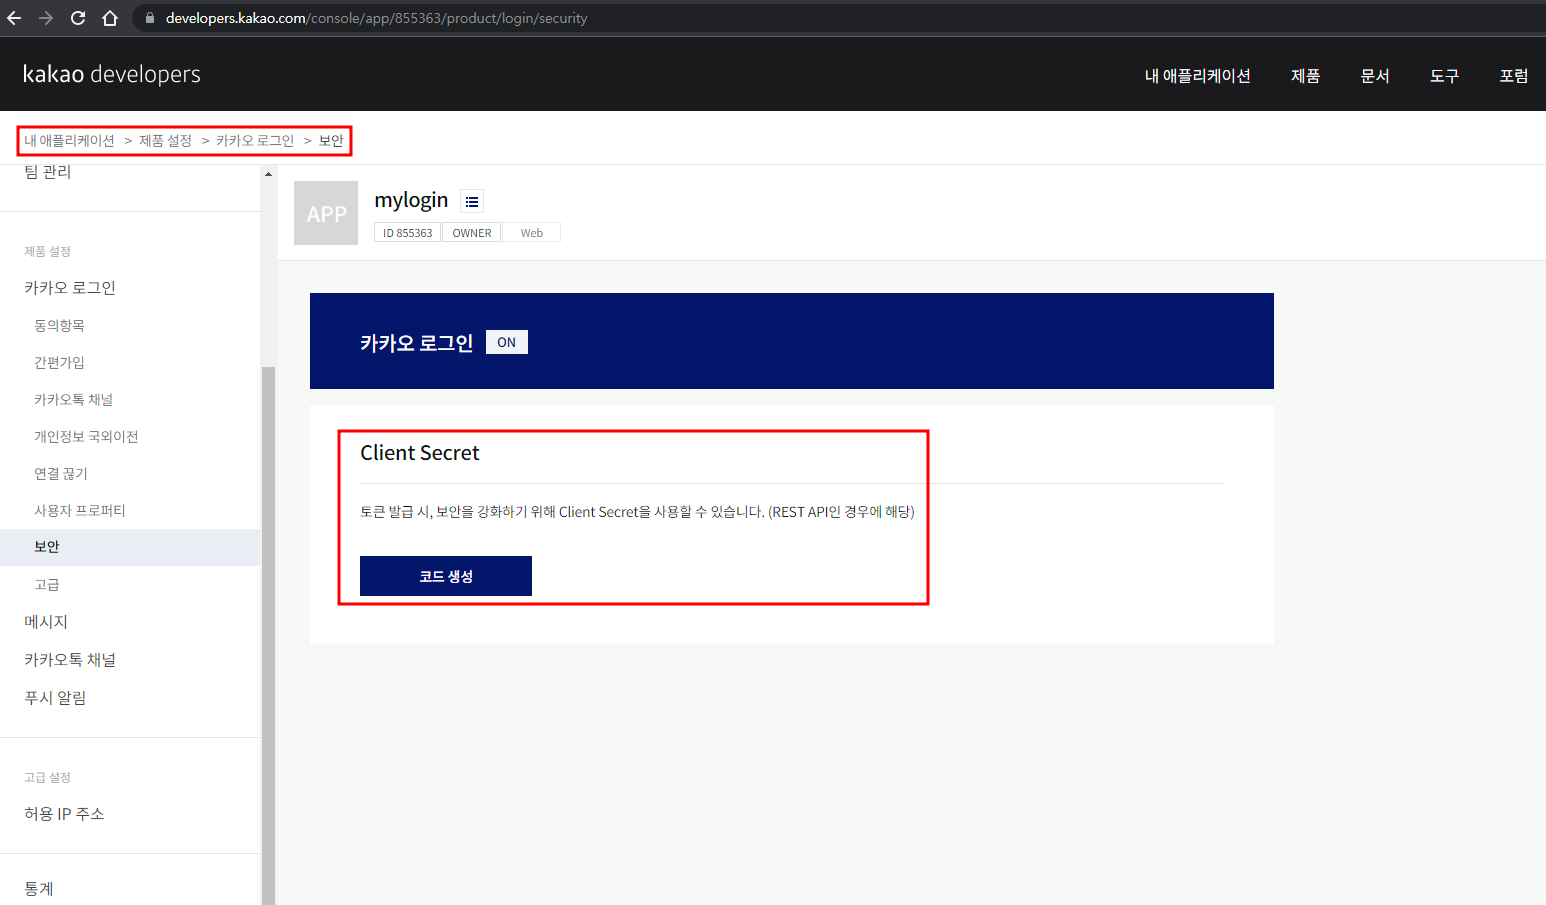
Task: Open 팀 관리 in sidebar
Action: tap(48, 172)
